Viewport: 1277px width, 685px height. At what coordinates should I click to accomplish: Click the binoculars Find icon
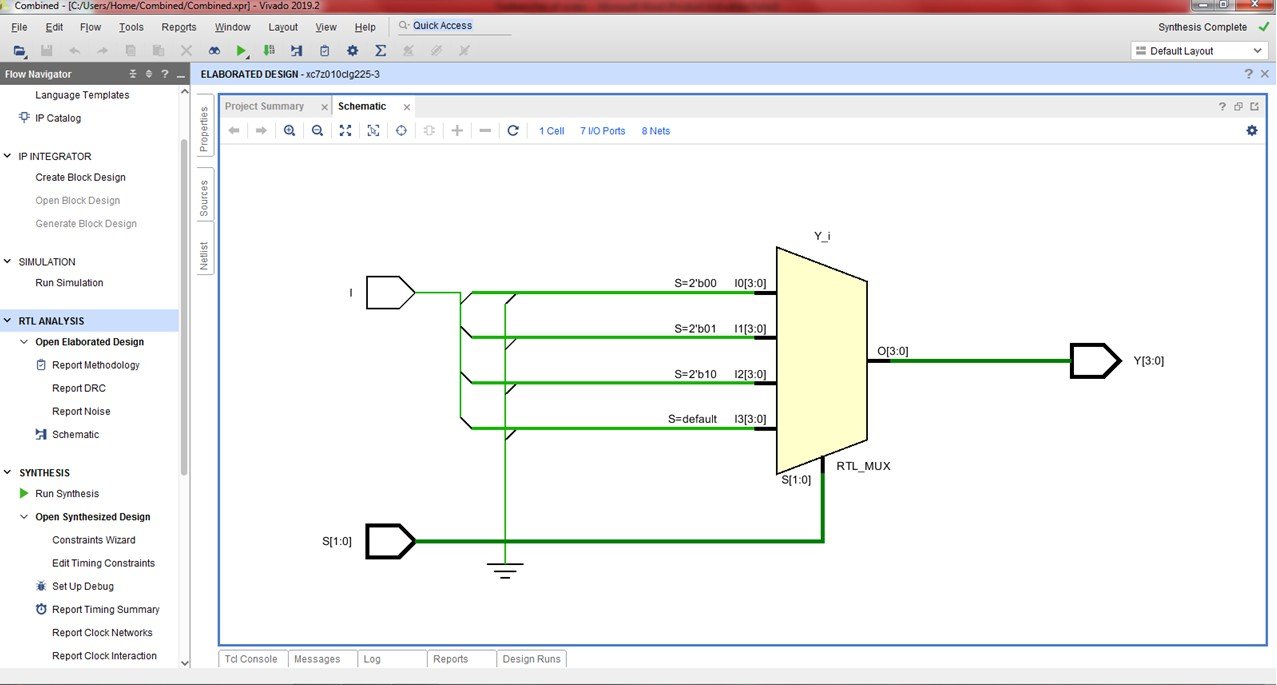pos(214,50)
